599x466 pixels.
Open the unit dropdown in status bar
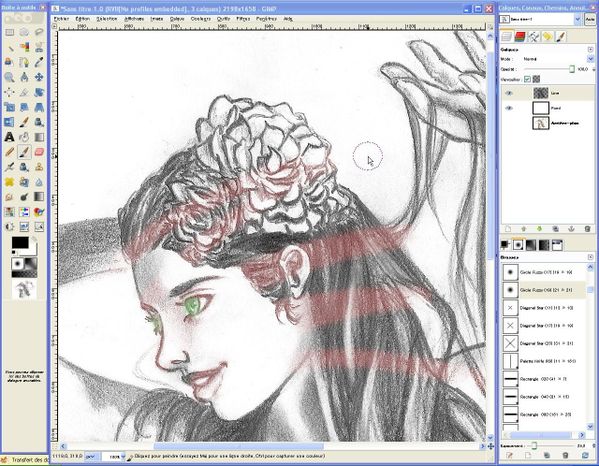pos(91,456)
